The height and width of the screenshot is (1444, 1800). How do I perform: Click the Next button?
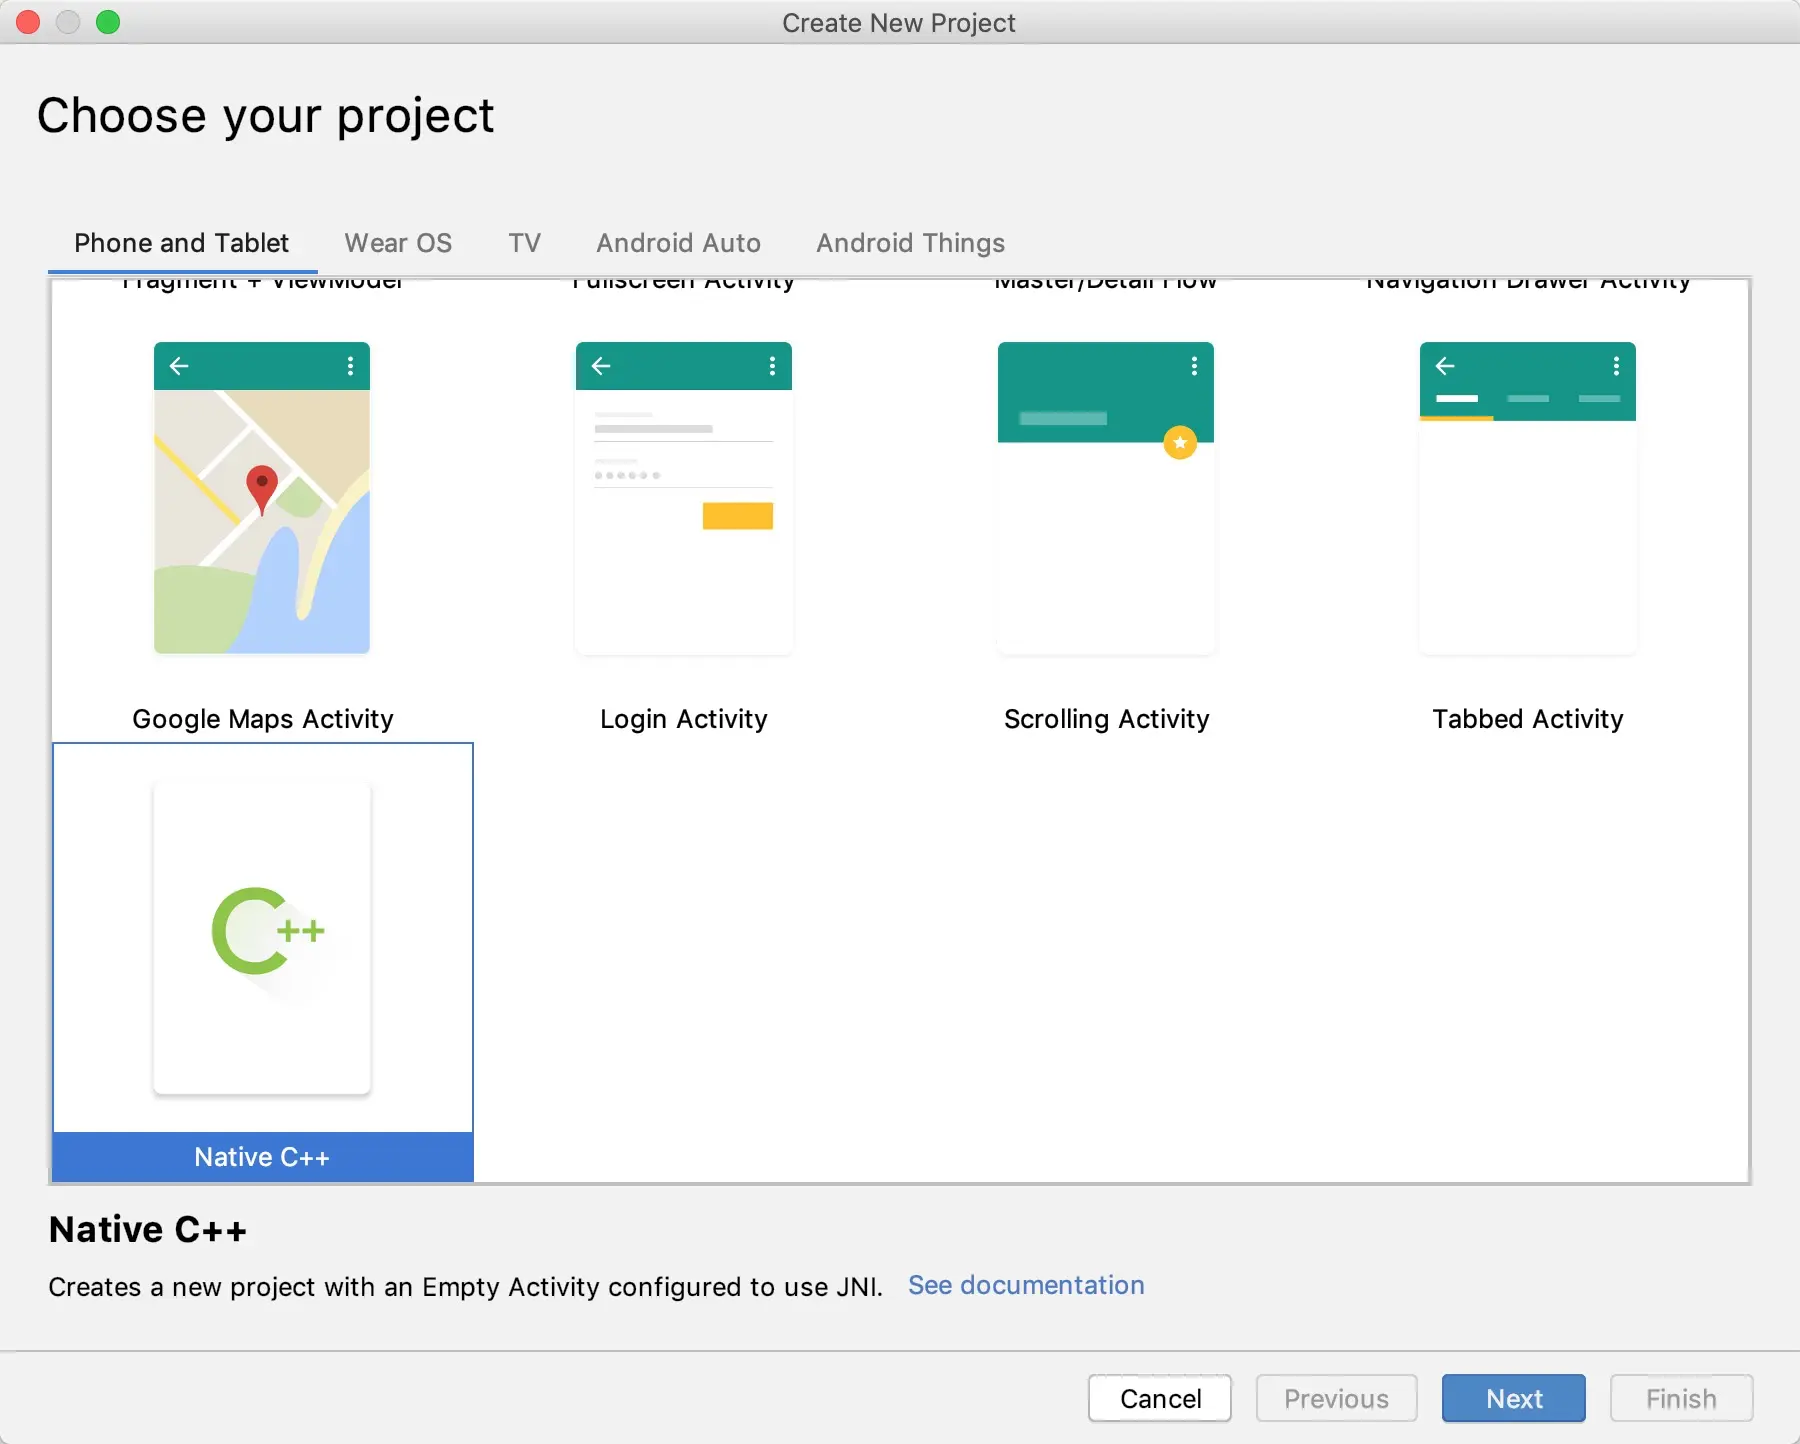coord(1514,1398)
